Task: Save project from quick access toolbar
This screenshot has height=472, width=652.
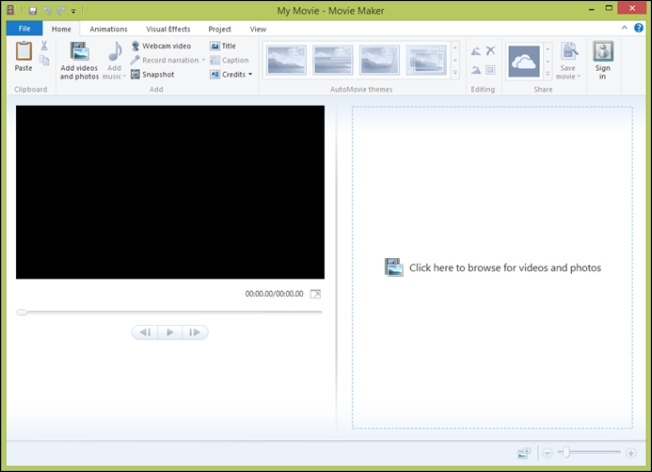Action: coord(33,11)
